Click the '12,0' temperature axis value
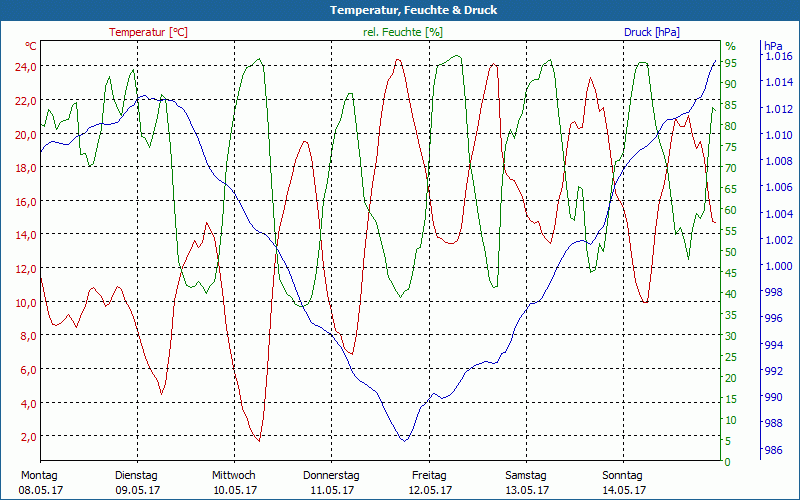This screenshot has width=800, height=500. (x=26, y=268)
